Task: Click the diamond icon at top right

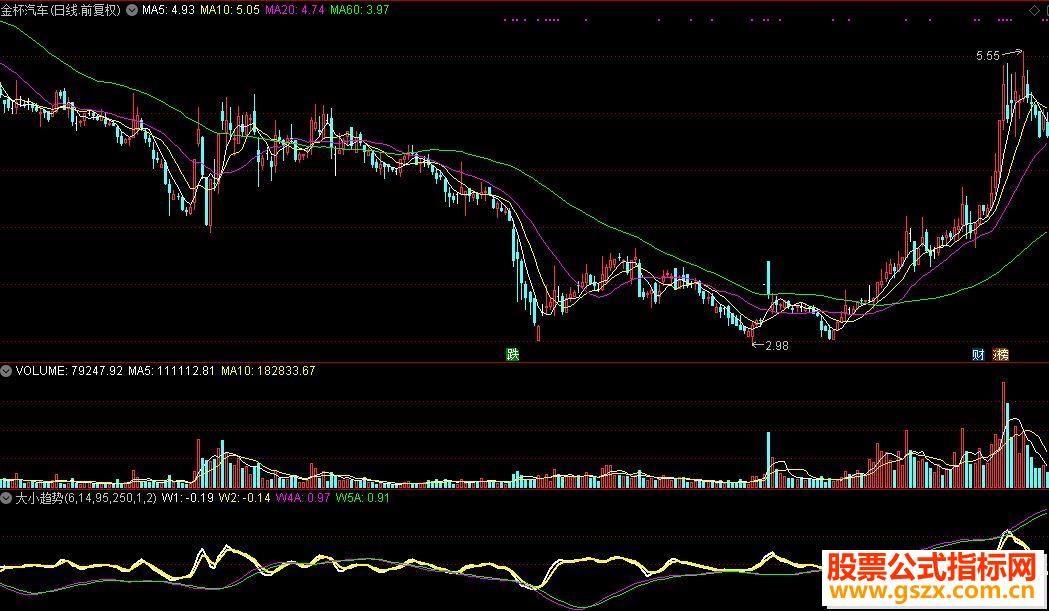Action: [x=1035, y=10]
